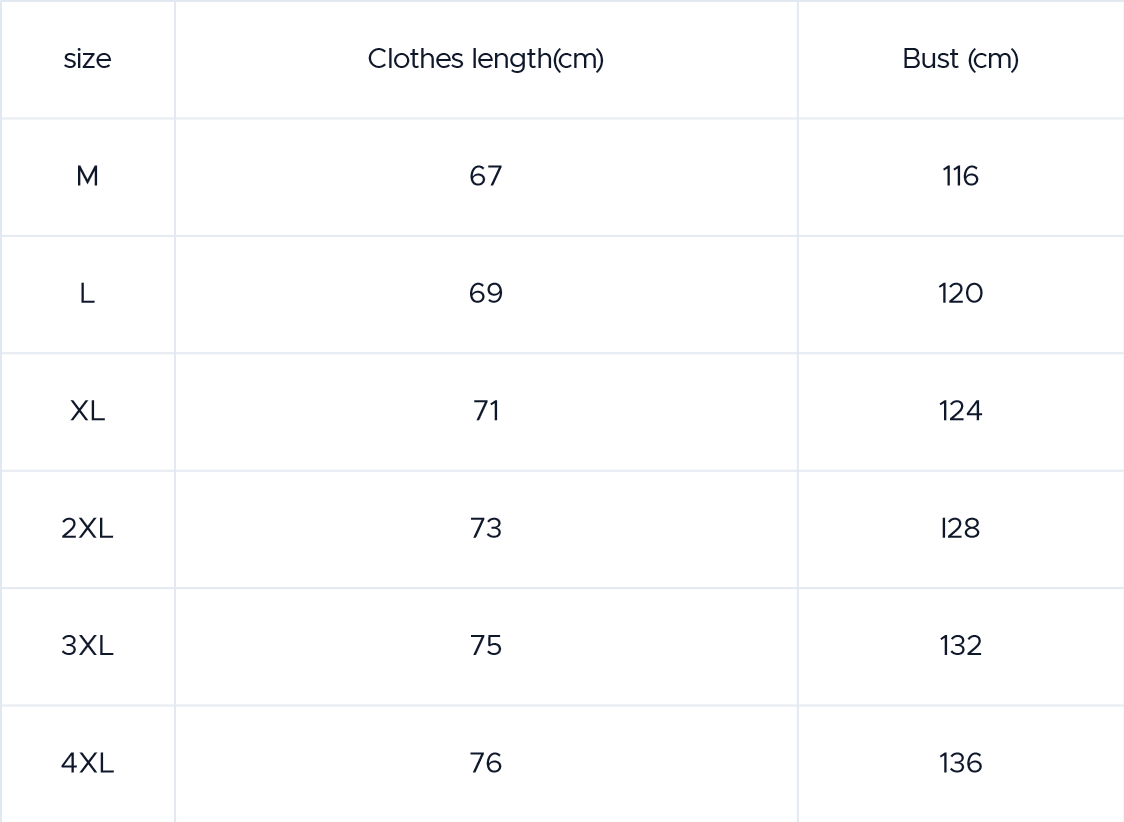Select the "Clothes length(cm)" header cell
1124x822 pixels.
click(486, 59)
